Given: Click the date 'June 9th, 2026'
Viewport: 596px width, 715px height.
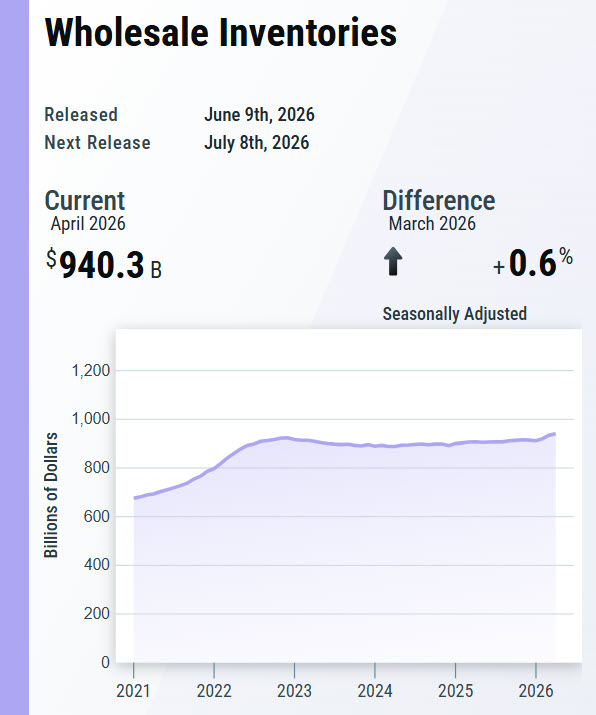Looking at the screenshot, I should 259,114.
